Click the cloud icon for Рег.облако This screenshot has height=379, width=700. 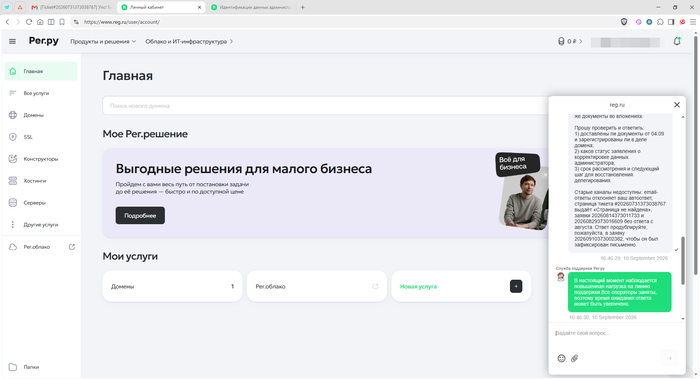pos(13,247)
